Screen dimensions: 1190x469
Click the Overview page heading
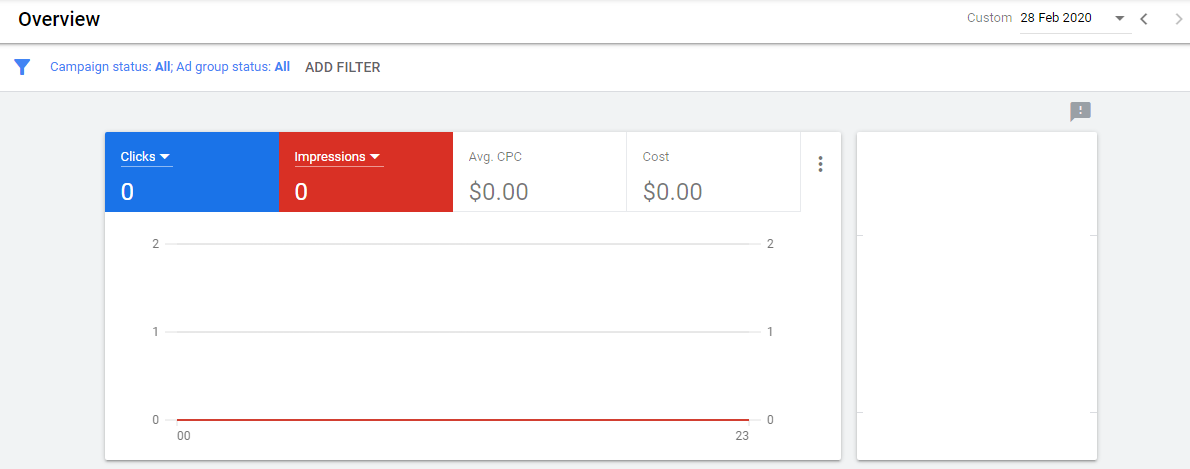pos(59,19)
